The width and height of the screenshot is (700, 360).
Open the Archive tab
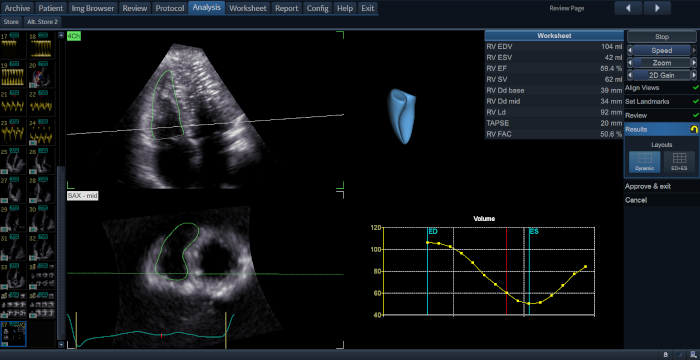[17, 8]
